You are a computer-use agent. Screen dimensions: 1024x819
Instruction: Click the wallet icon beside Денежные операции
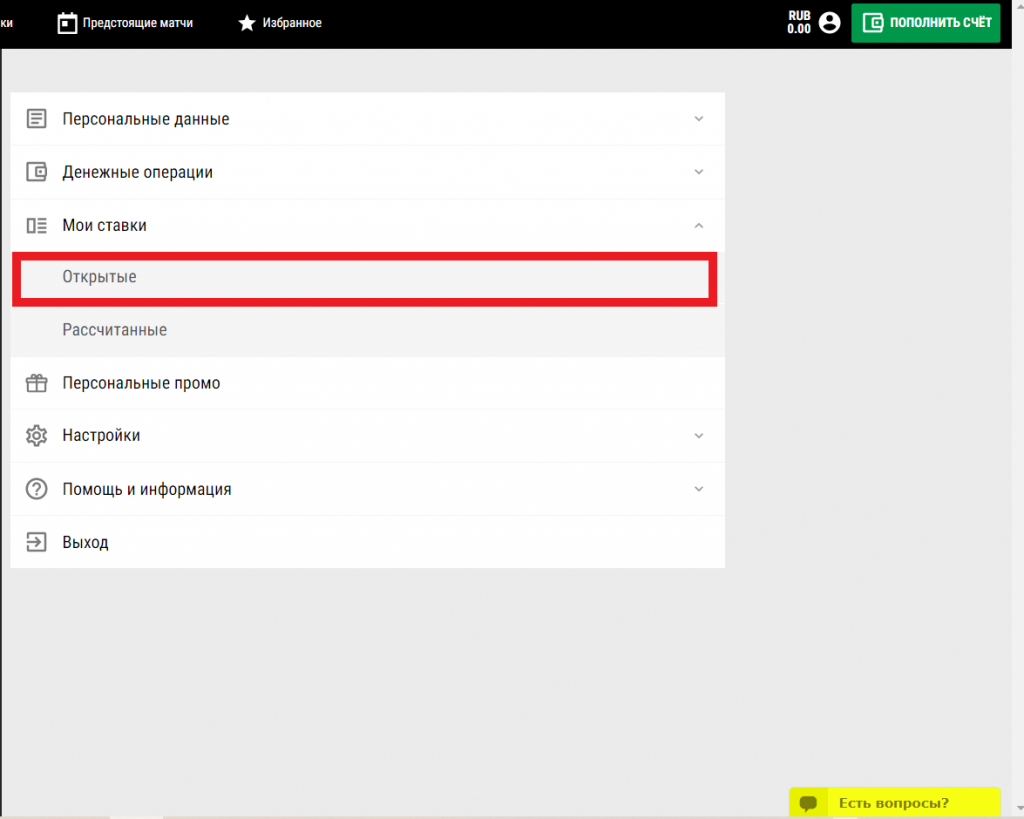(x=36, y=172)
